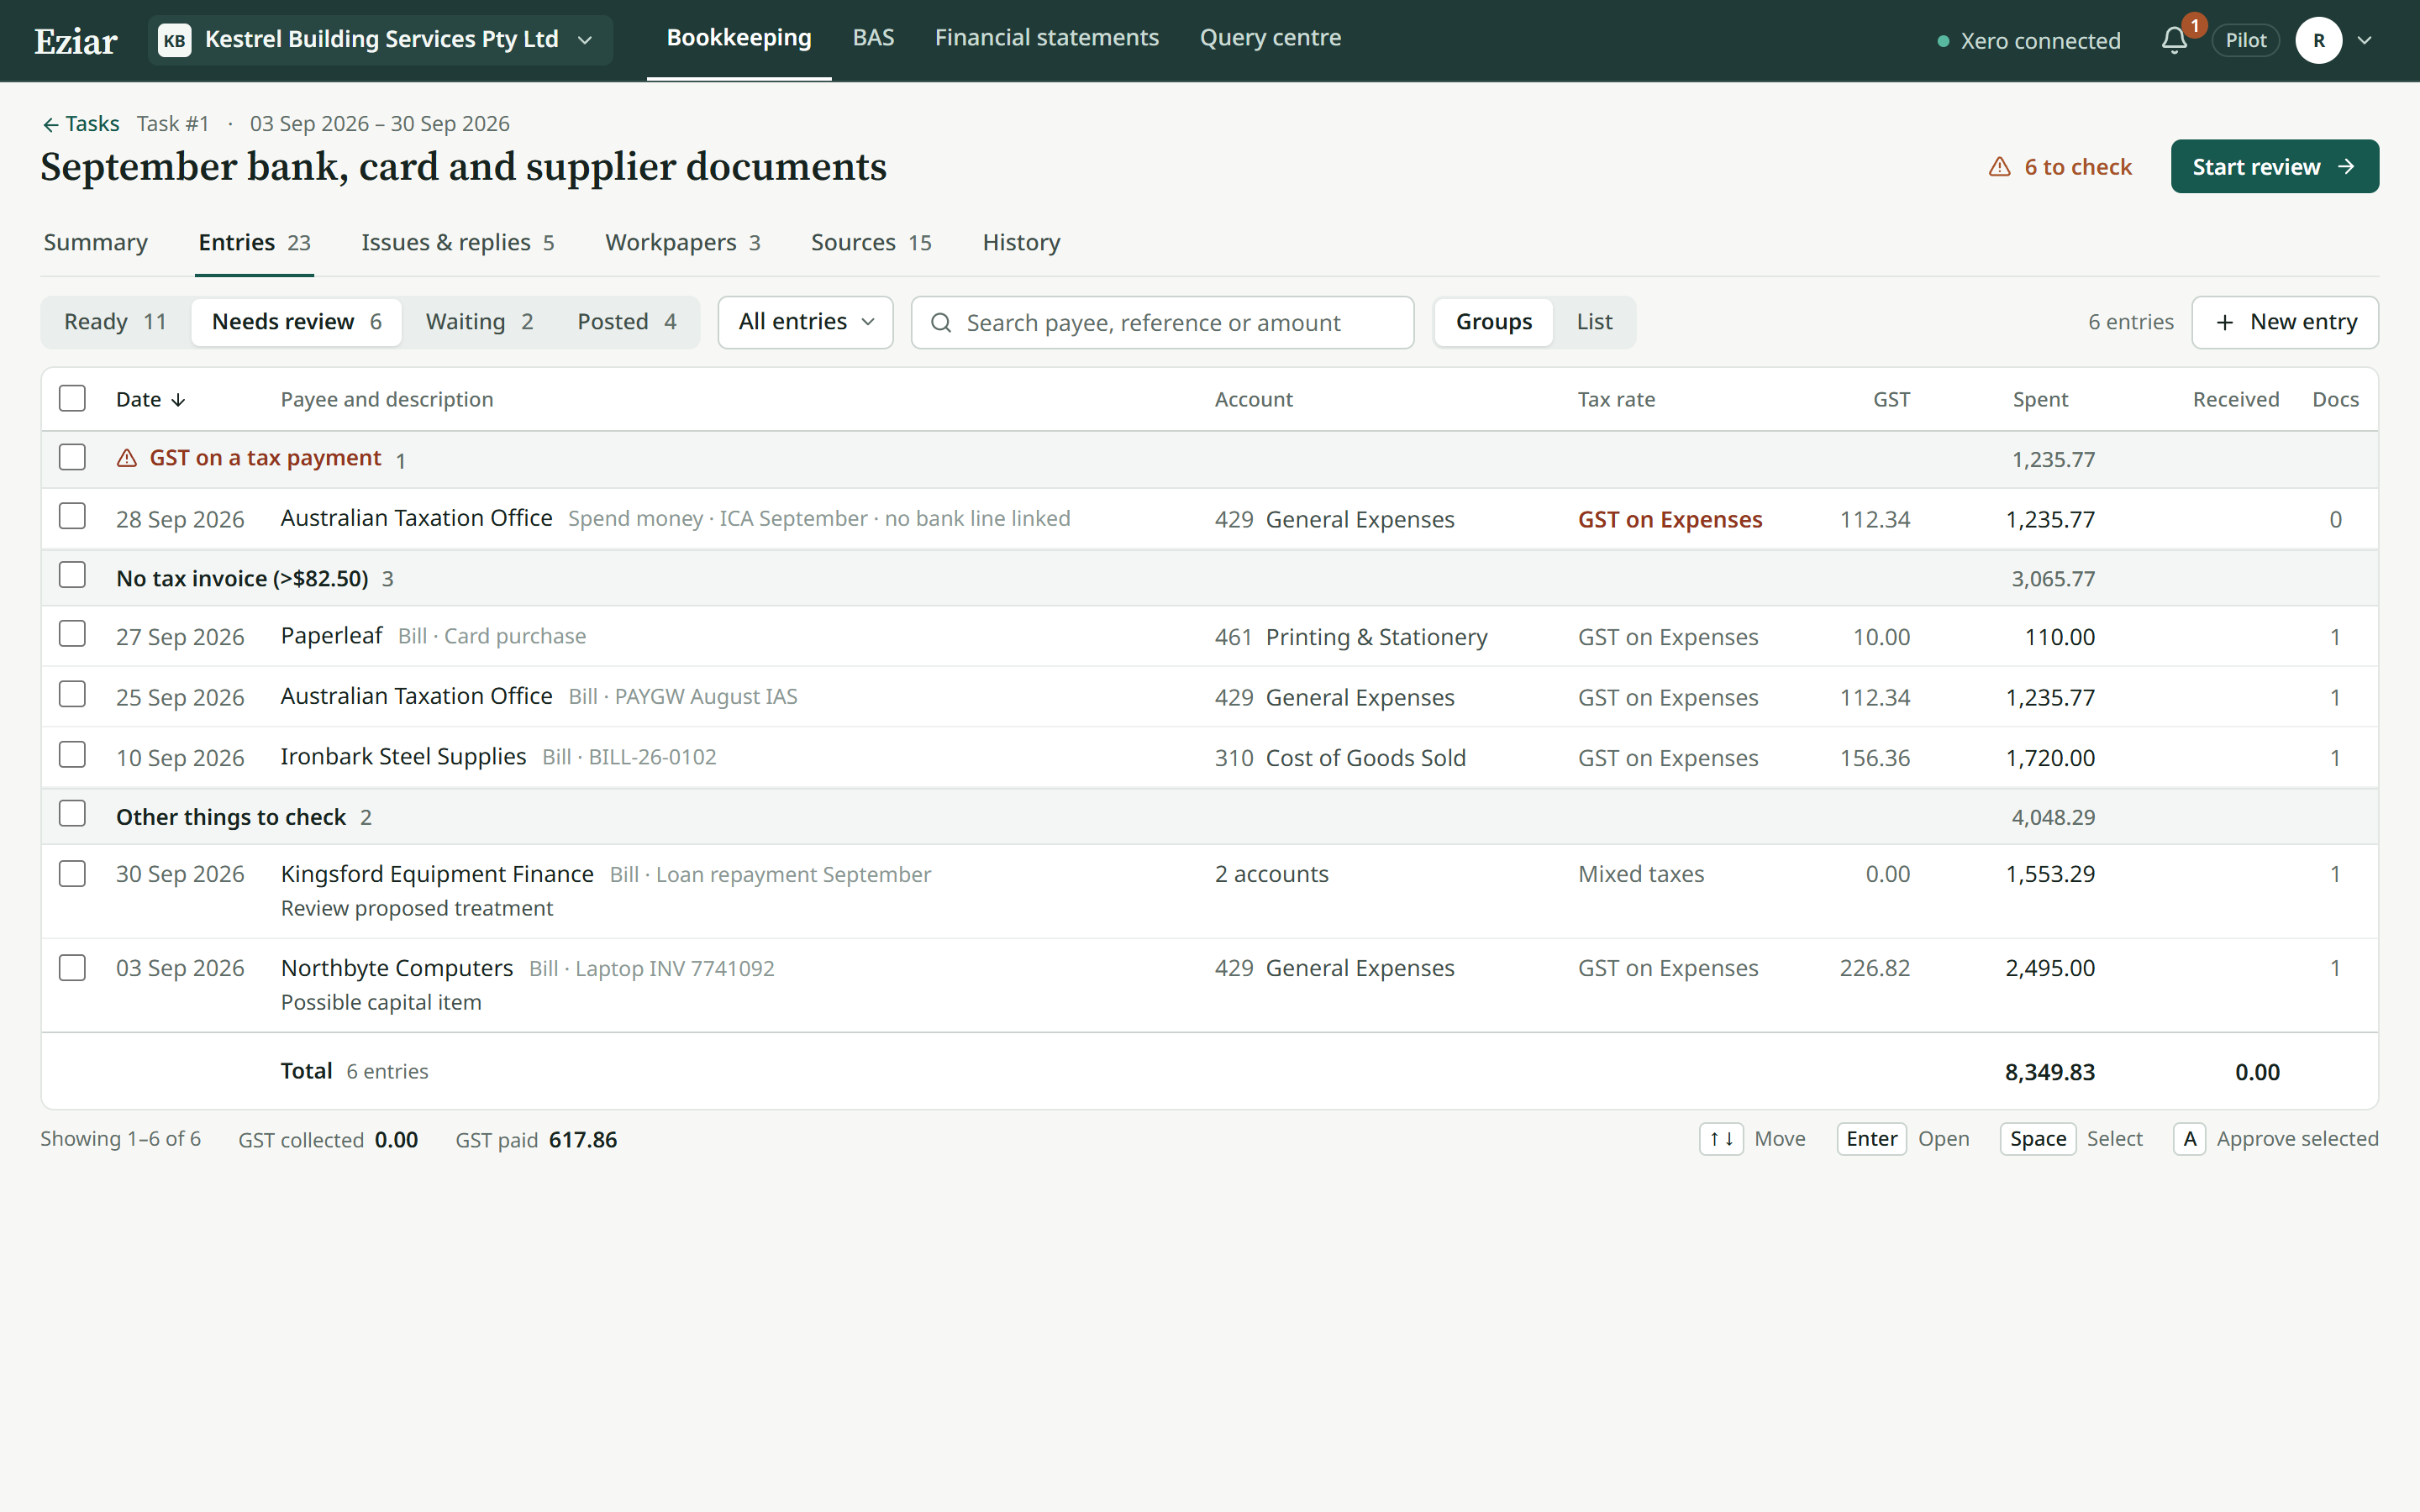2420x1512 pixels.
Task: Open the Kestrel Building Services company dropdown
Action: tap(380, 40)
